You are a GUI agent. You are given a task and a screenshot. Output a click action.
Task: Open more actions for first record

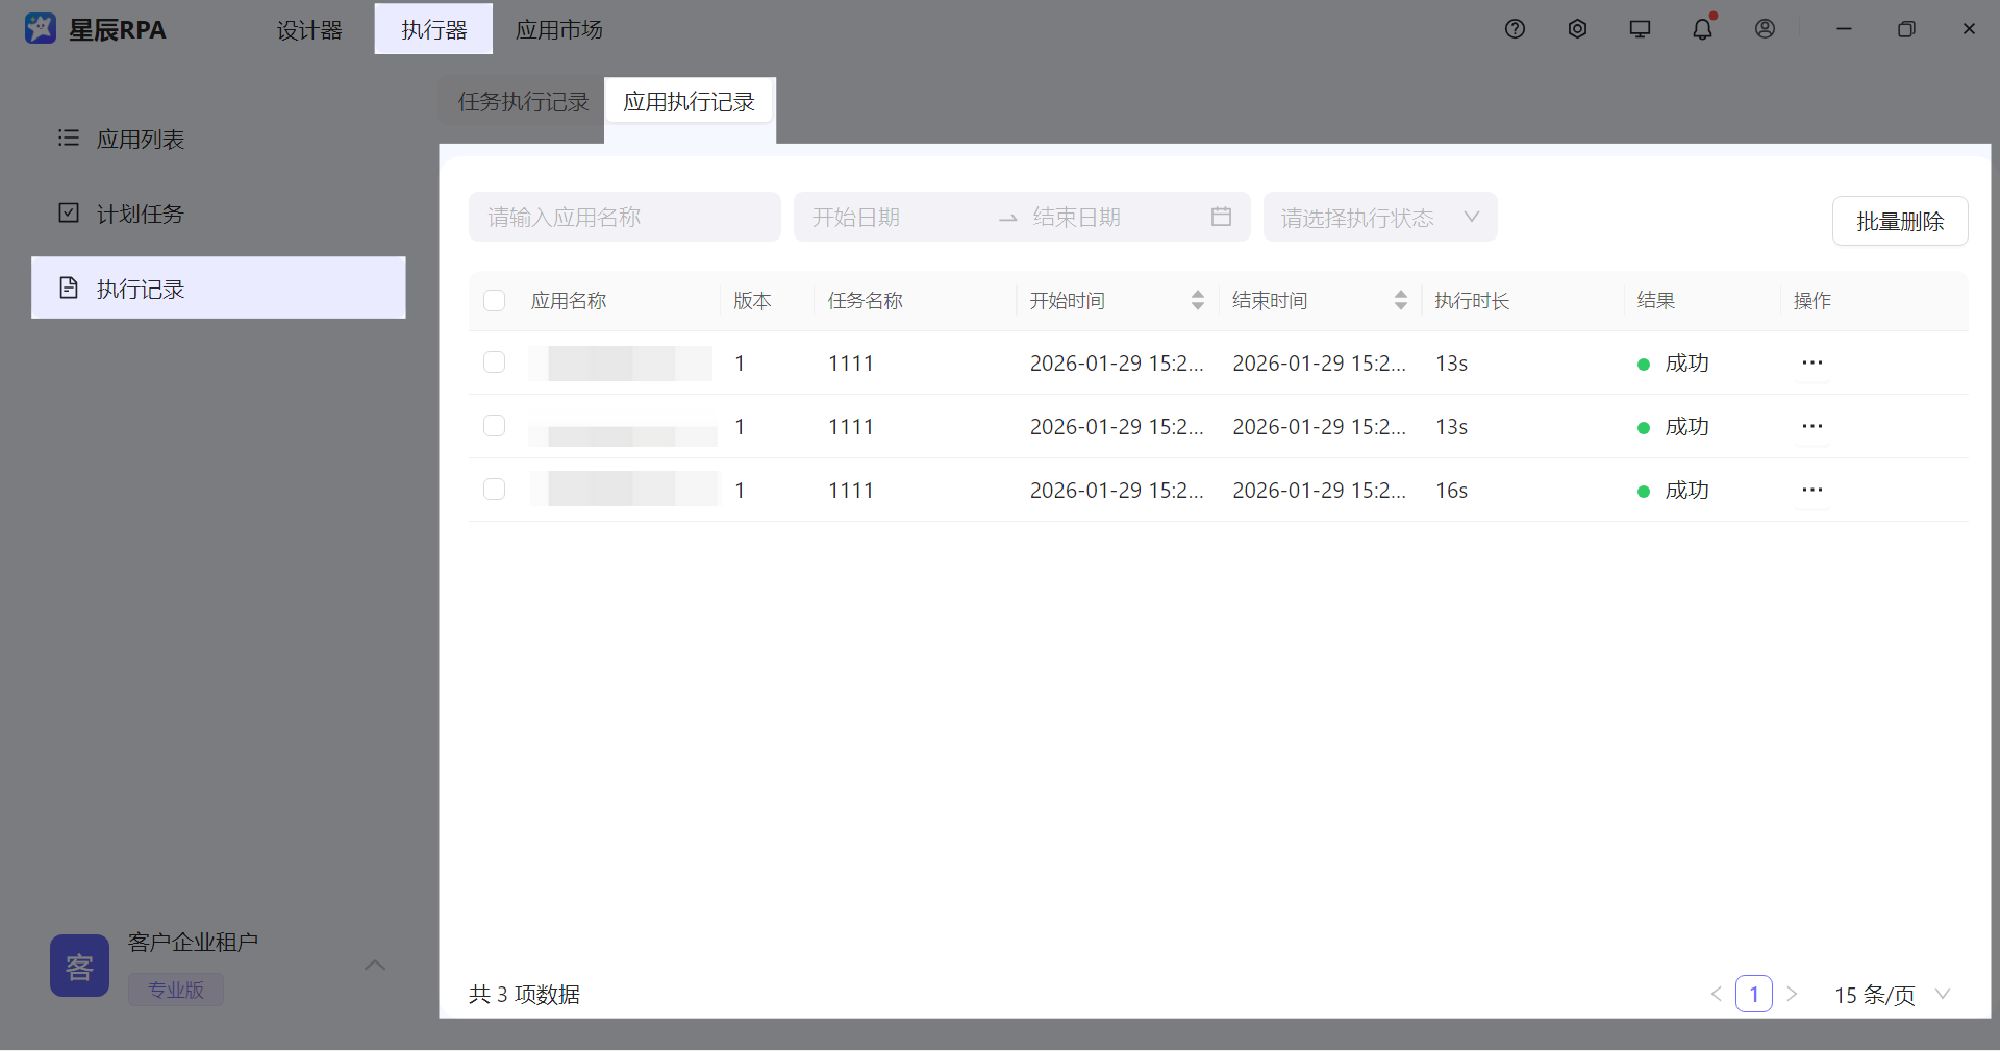[1812, 363]
